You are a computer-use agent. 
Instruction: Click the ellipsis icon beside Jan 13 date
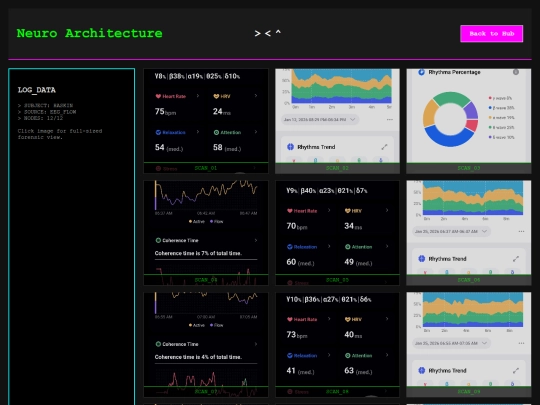(x=390, y=120)
